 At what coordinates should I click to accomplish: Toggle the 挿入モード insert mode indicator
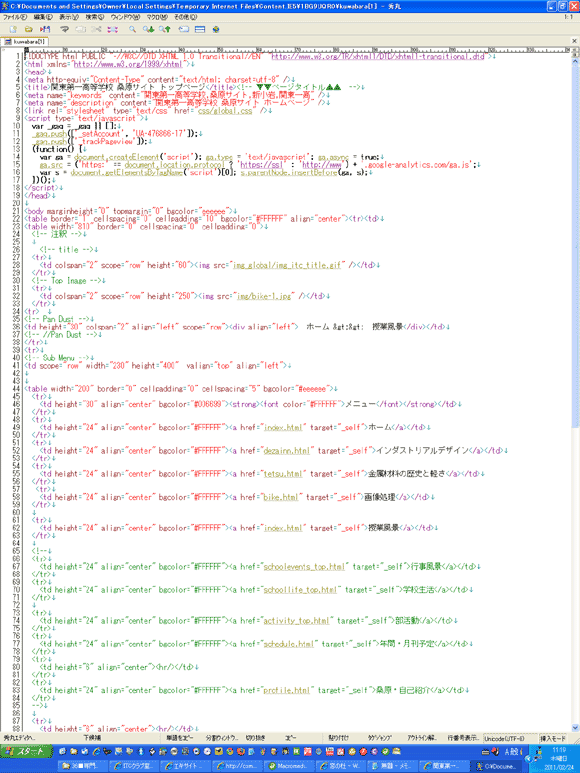[x=552, y=738]
